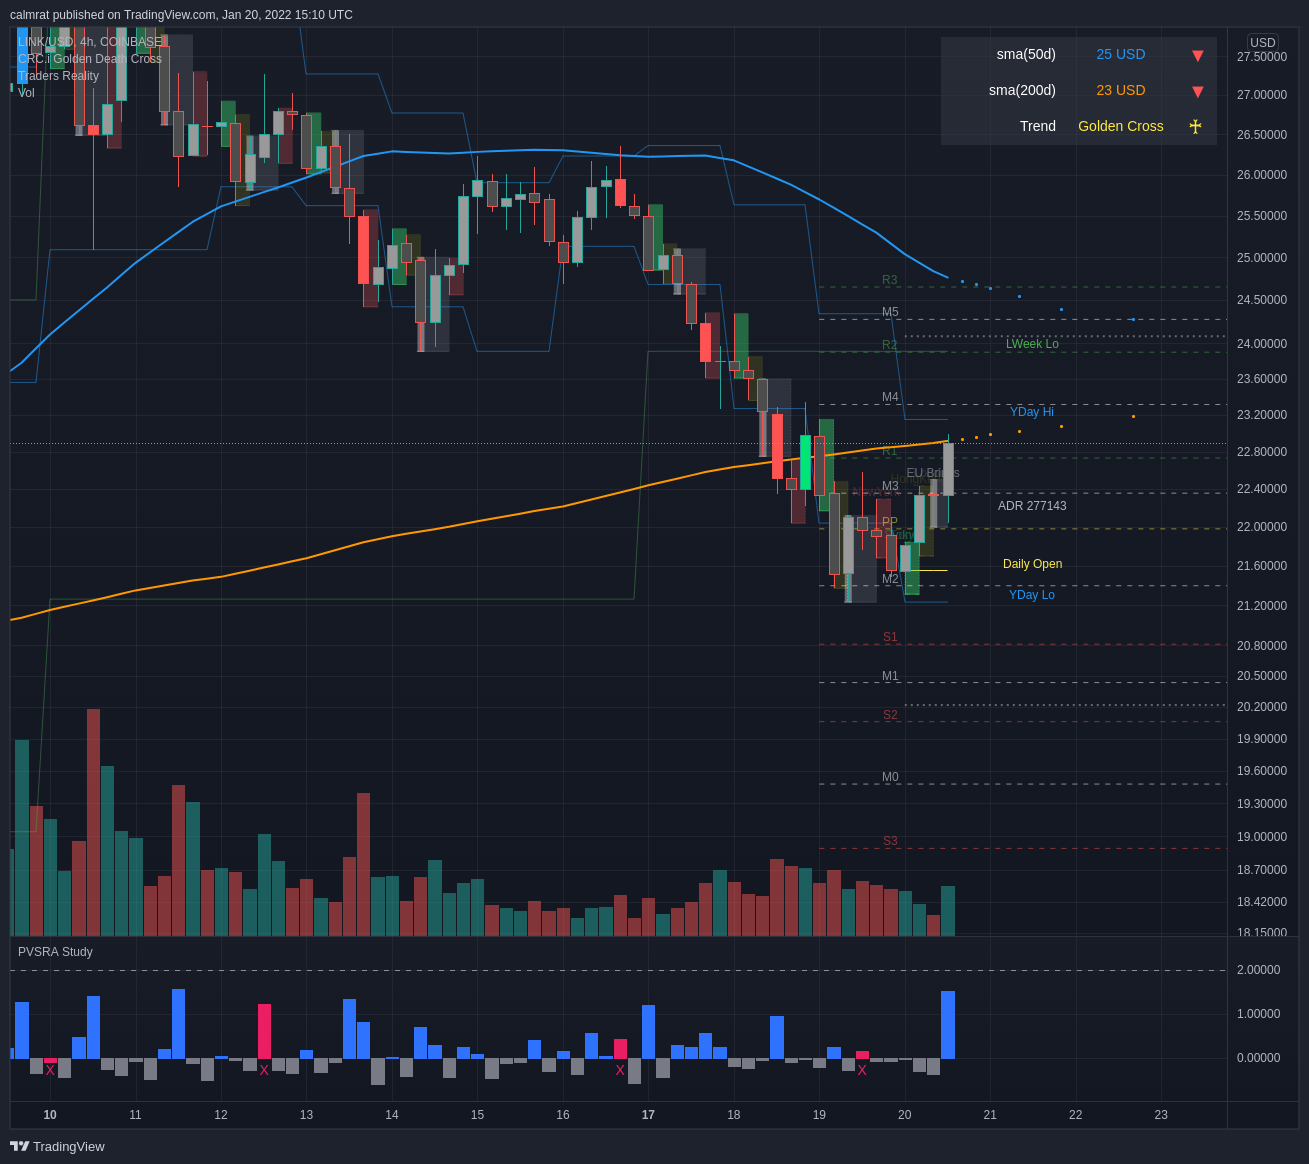The image size is (1309, 1164).
Task: Click the 25 USD value
Action: point(1121,54)
